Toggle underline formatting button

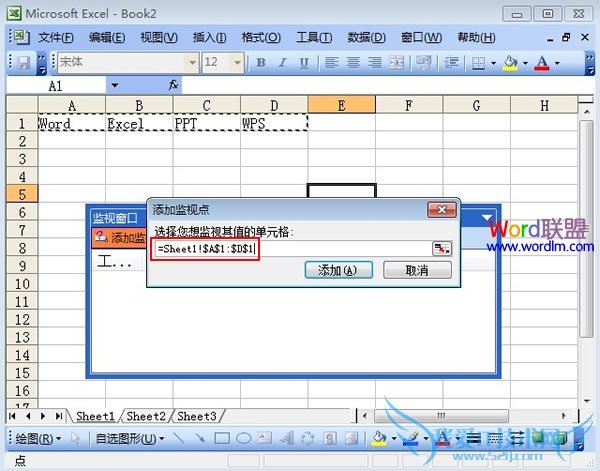tap(304, 62)
